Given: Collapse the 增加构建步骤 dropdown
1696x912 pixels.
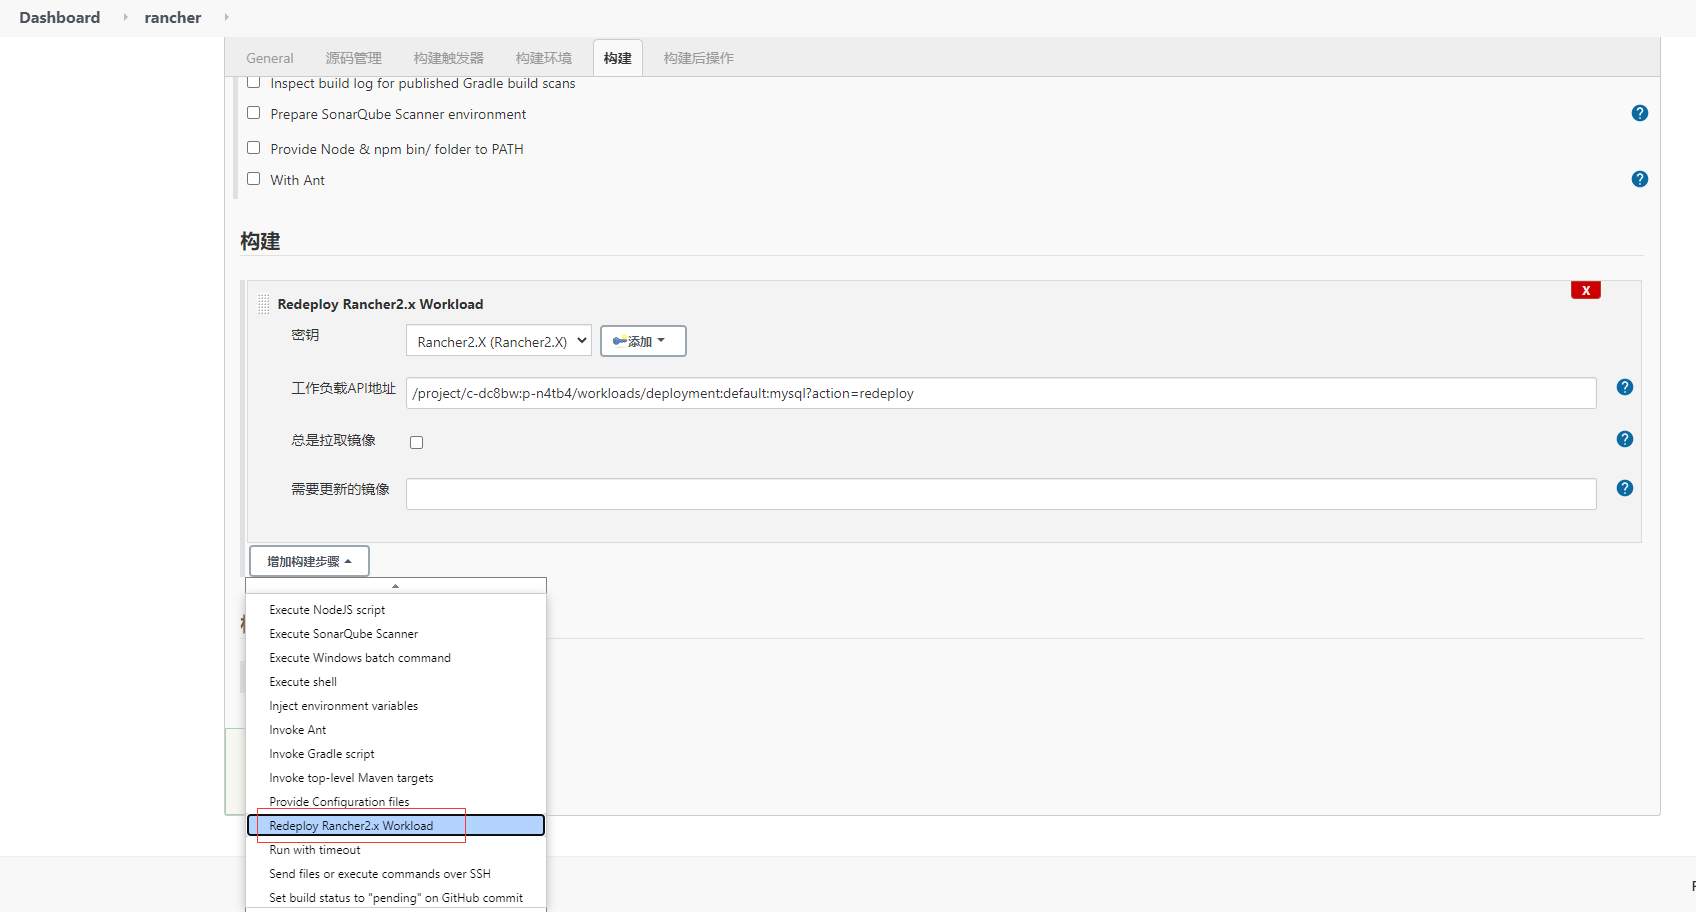Looking at the screenshot, I should 309,561.
